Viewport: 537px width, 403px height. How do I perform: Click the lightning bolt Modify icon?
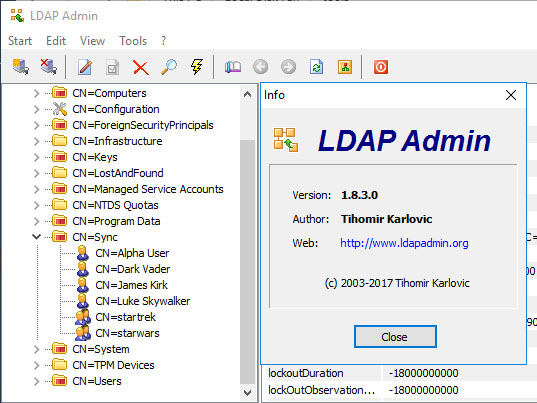[197, 67]
